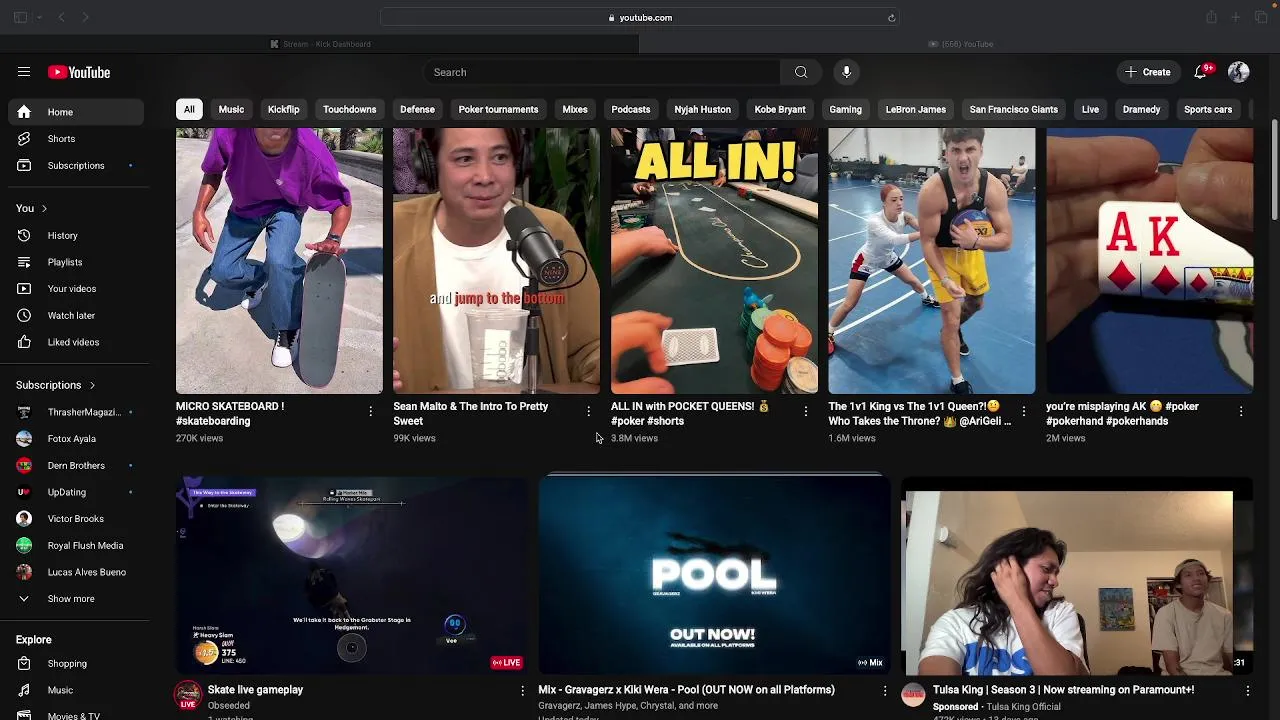Switch to Stream - Kick Dashboard browser tab
Image resolution: width=1280 pixels, height=720 pixels.
[320, 44]
